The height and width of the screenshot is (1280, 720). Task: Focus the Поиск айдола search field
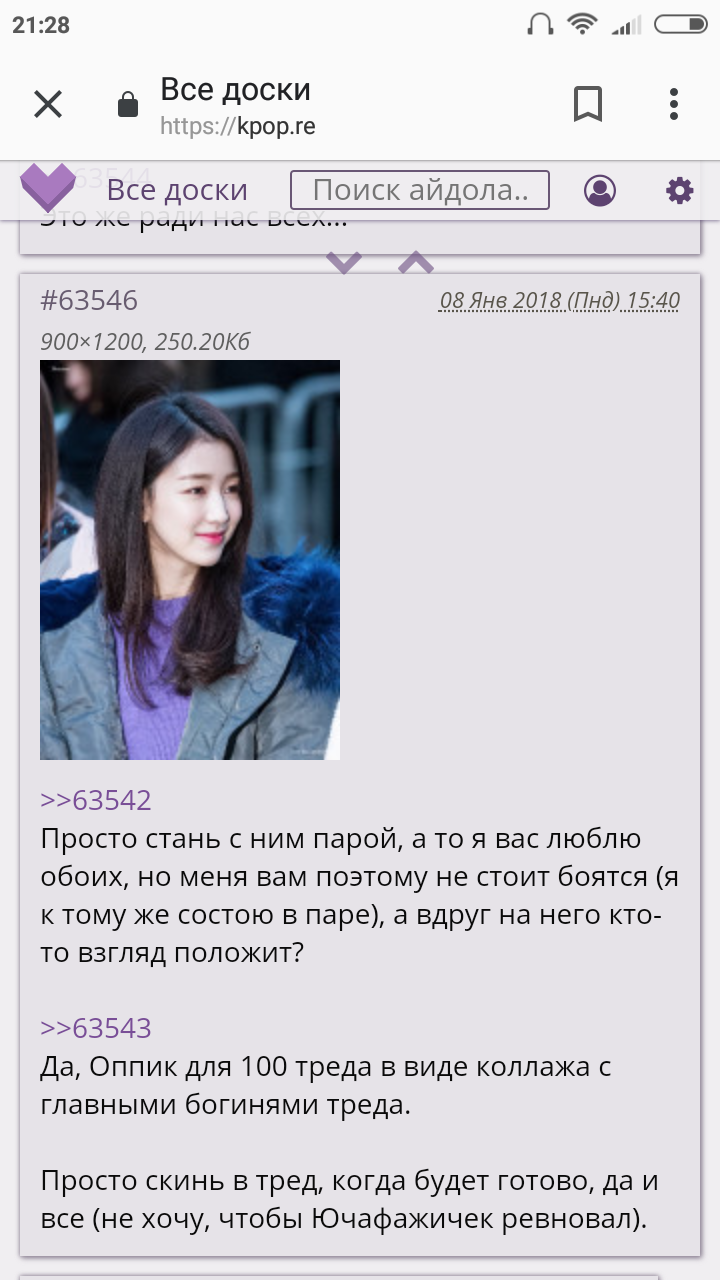(x=420, y=190)
